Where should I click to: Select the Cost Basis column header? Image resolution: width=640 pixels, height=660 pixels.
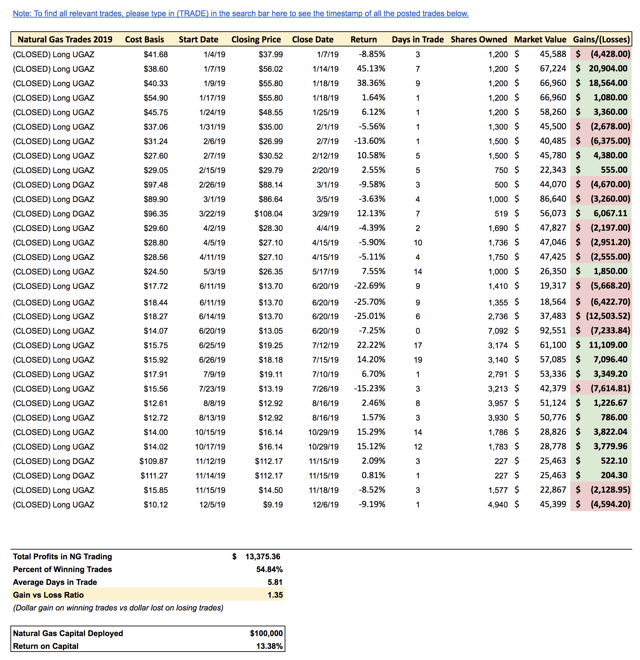coord(144,40)
